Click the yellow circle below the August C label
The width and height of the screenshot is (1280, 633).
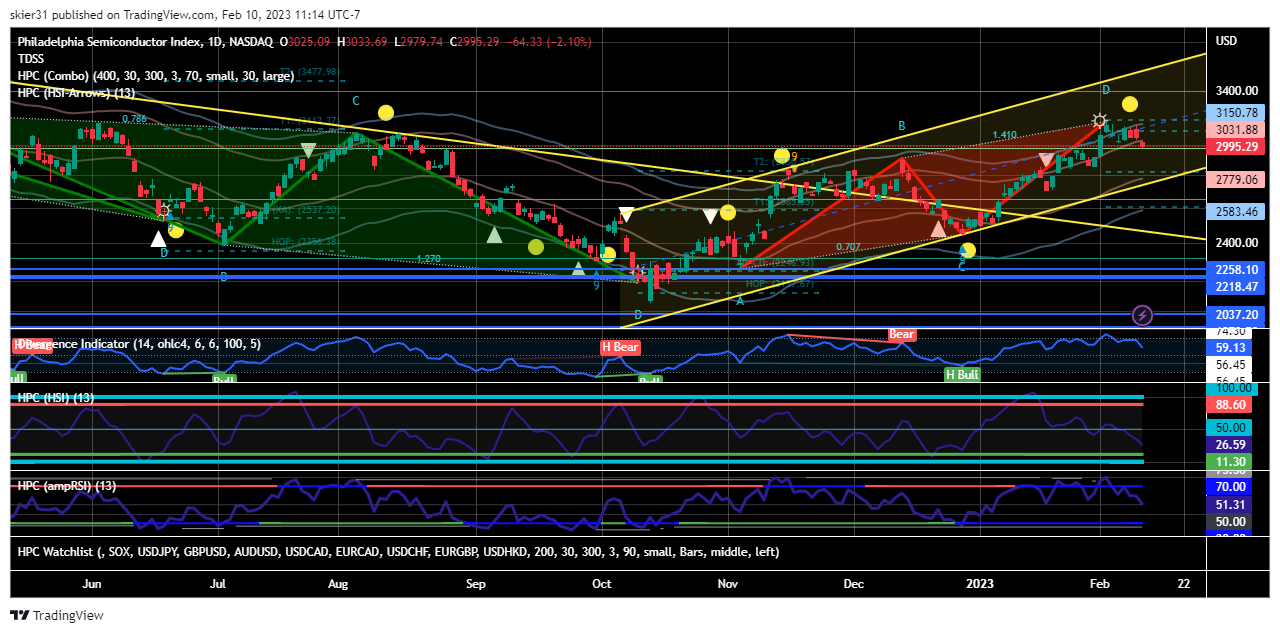tap(386, 113)
